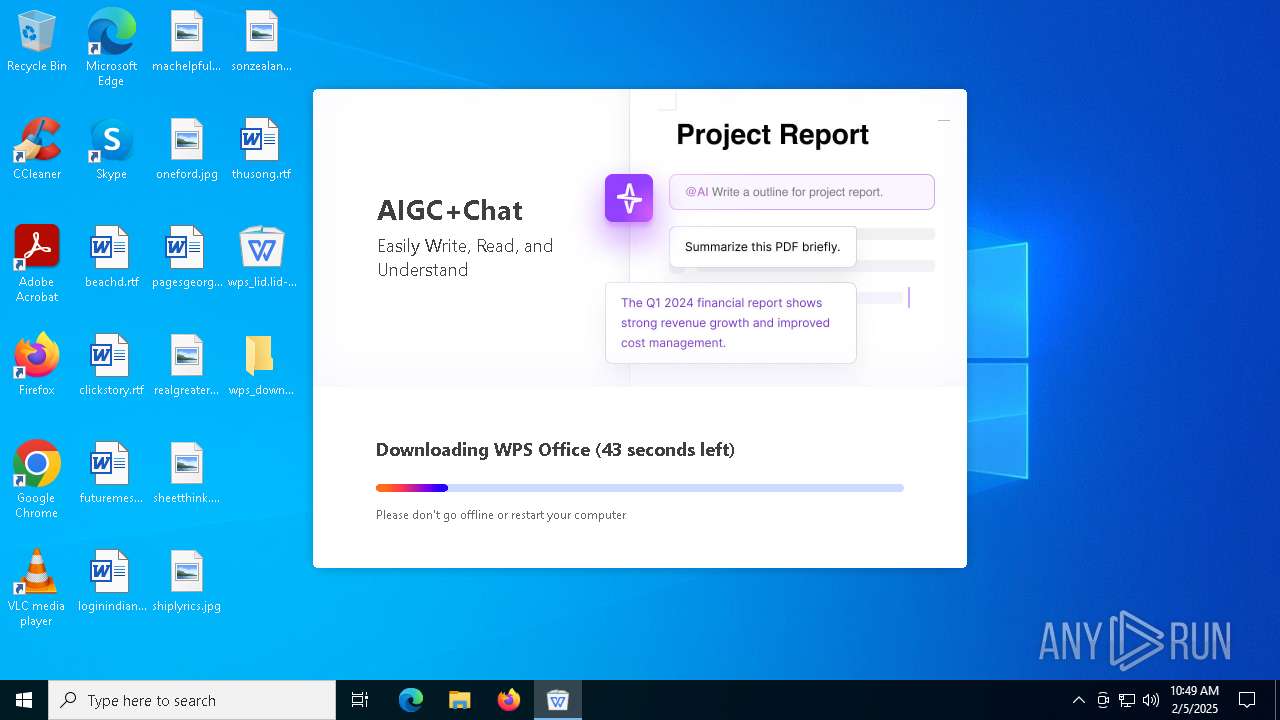
Task: Open the Recycle Bin desktop icon
Action: 37,42
